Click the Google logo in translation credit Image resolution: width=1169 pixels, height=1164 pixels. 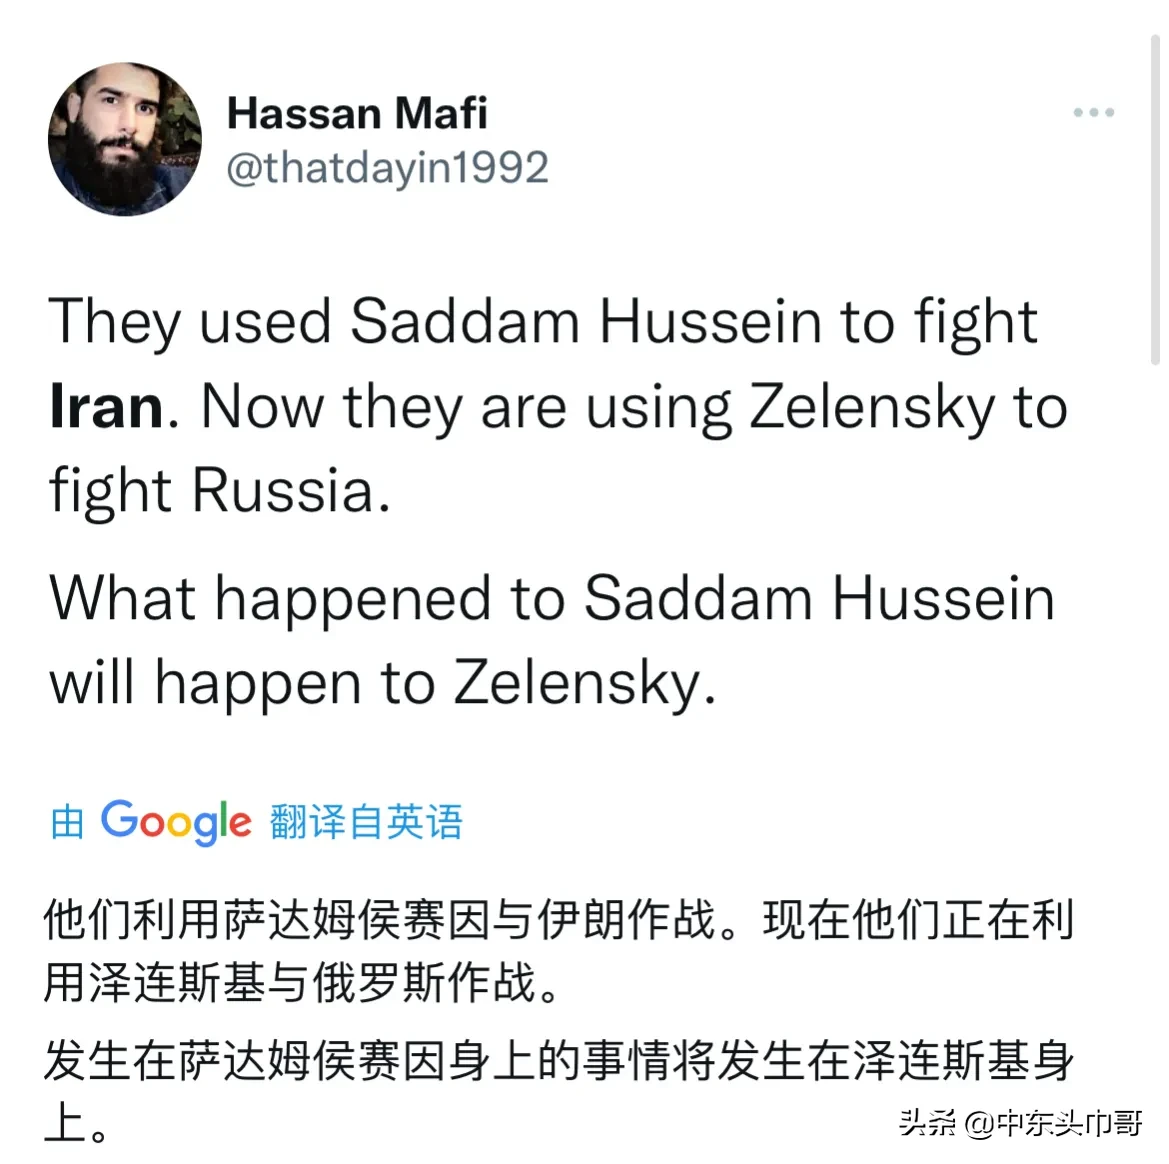(x=176, y=822)
